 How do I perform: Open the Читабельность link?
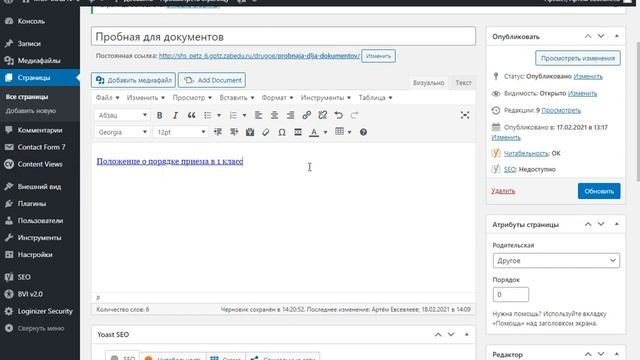526,153
